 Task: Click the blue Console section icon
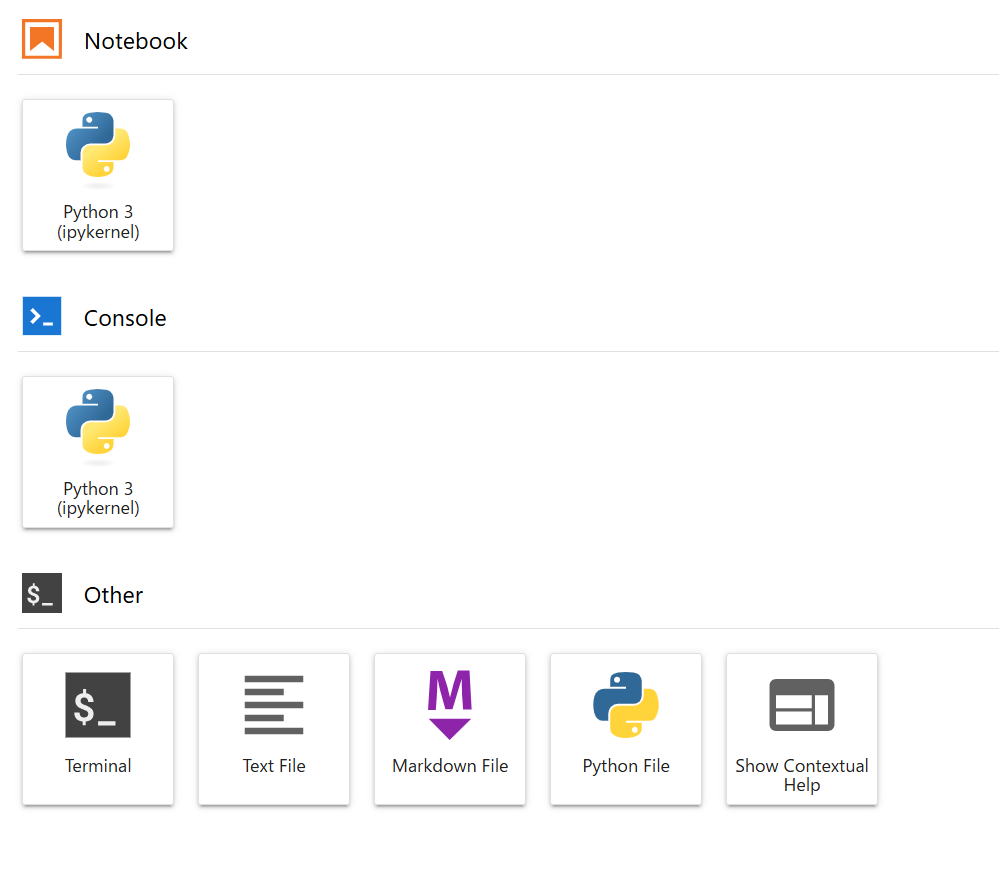click(42, 317)
